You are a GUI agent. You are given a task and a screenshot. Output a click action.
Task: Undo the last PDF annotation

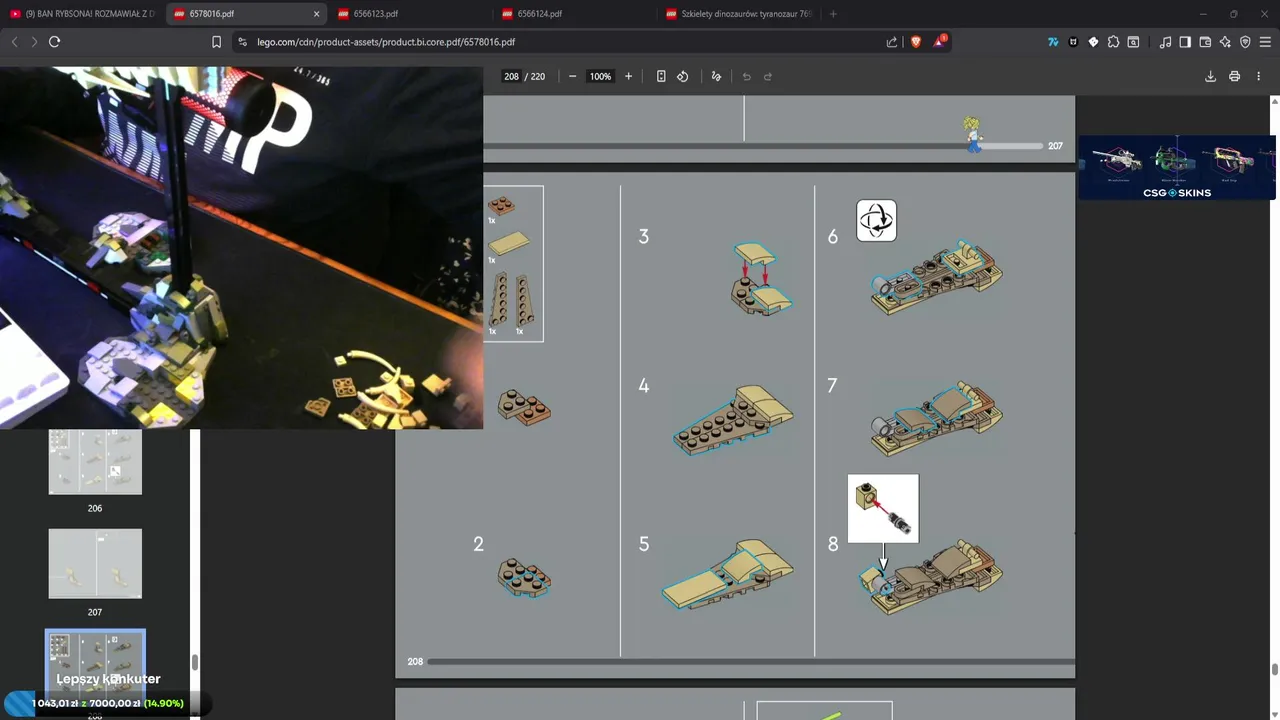pos(746,76)
